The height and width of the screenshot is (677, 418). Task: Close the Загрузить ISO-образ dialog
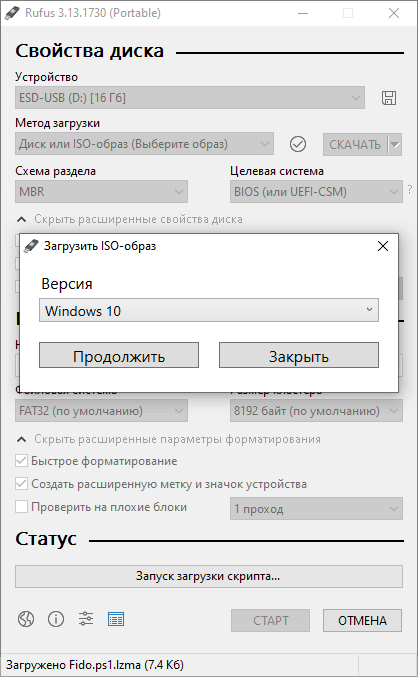383,246
